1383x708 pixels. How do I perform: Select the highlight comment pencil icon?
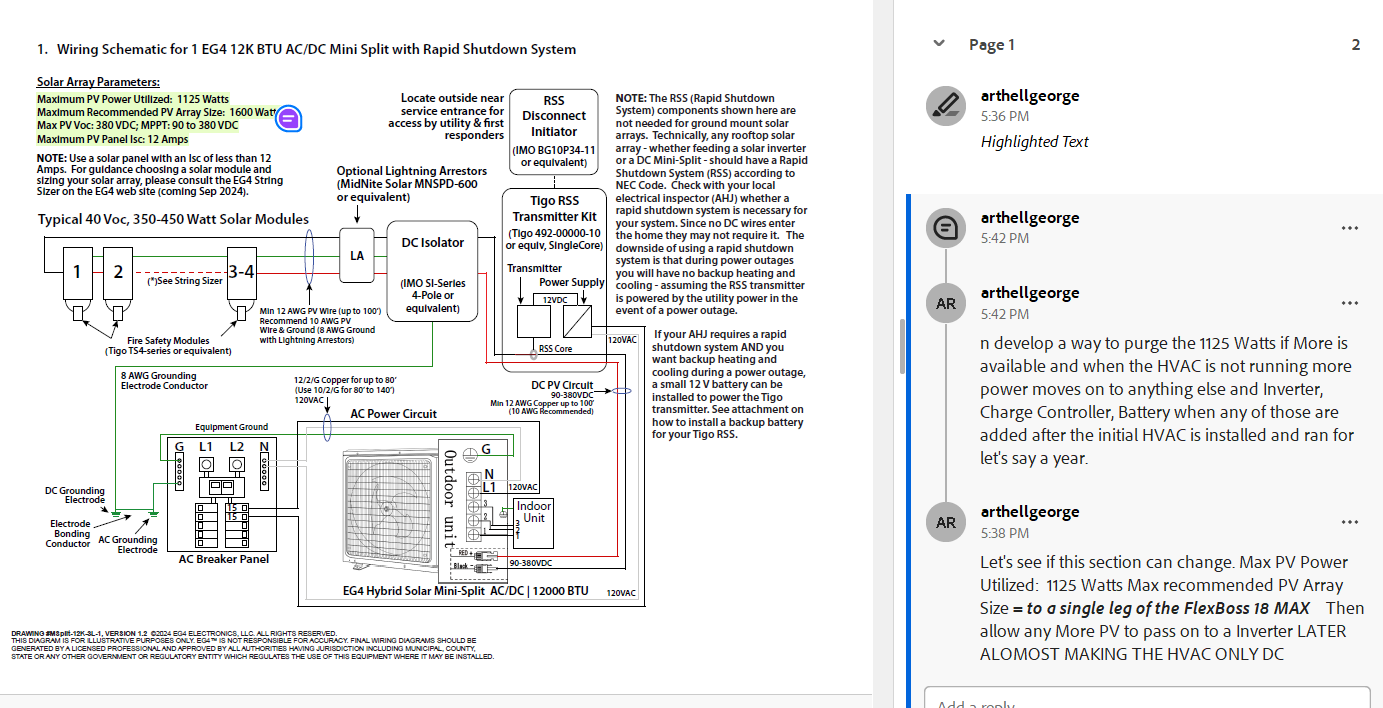[945, 106]
